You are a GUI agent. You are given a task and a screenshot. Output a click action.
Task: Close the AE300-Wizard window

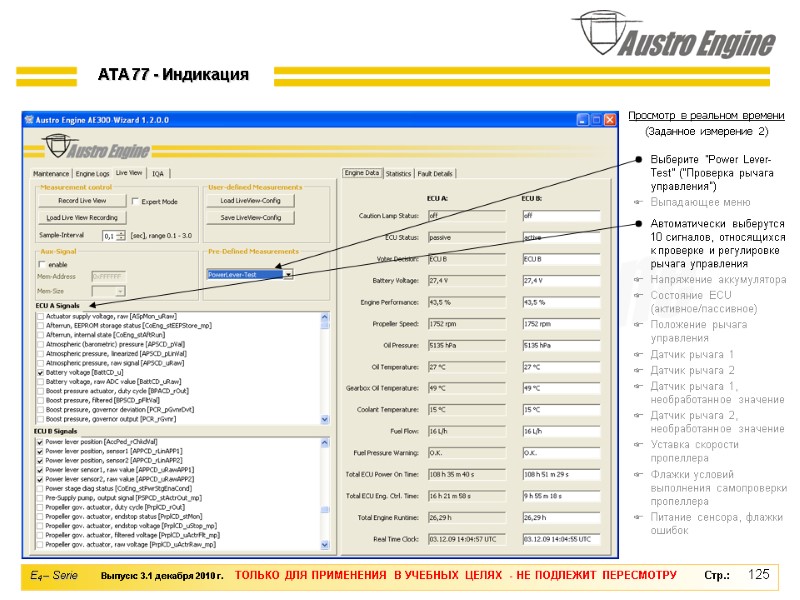[x=610, y=120]
